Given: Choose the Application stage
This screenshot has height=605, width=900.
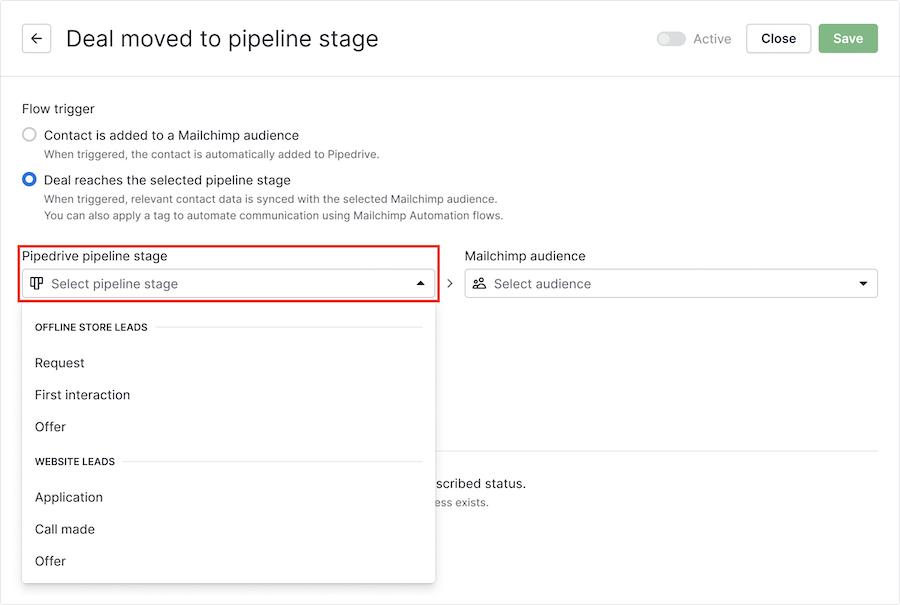Looking at the screenshot, I should (69, 497).
